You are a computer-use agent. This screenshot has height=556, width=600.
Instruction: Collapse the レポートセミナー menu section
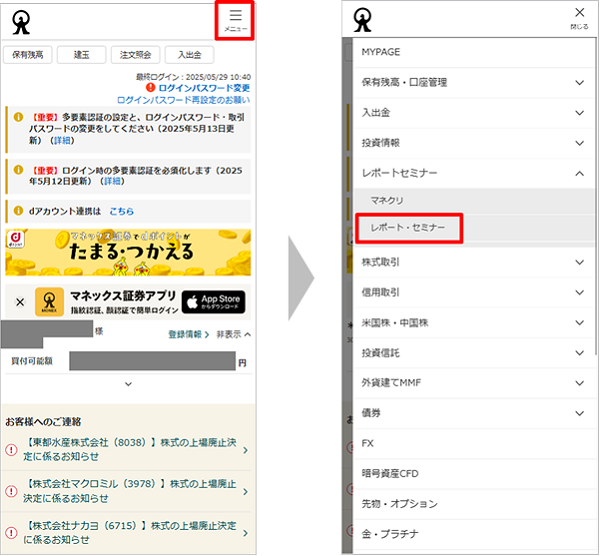tap(580, 173)
